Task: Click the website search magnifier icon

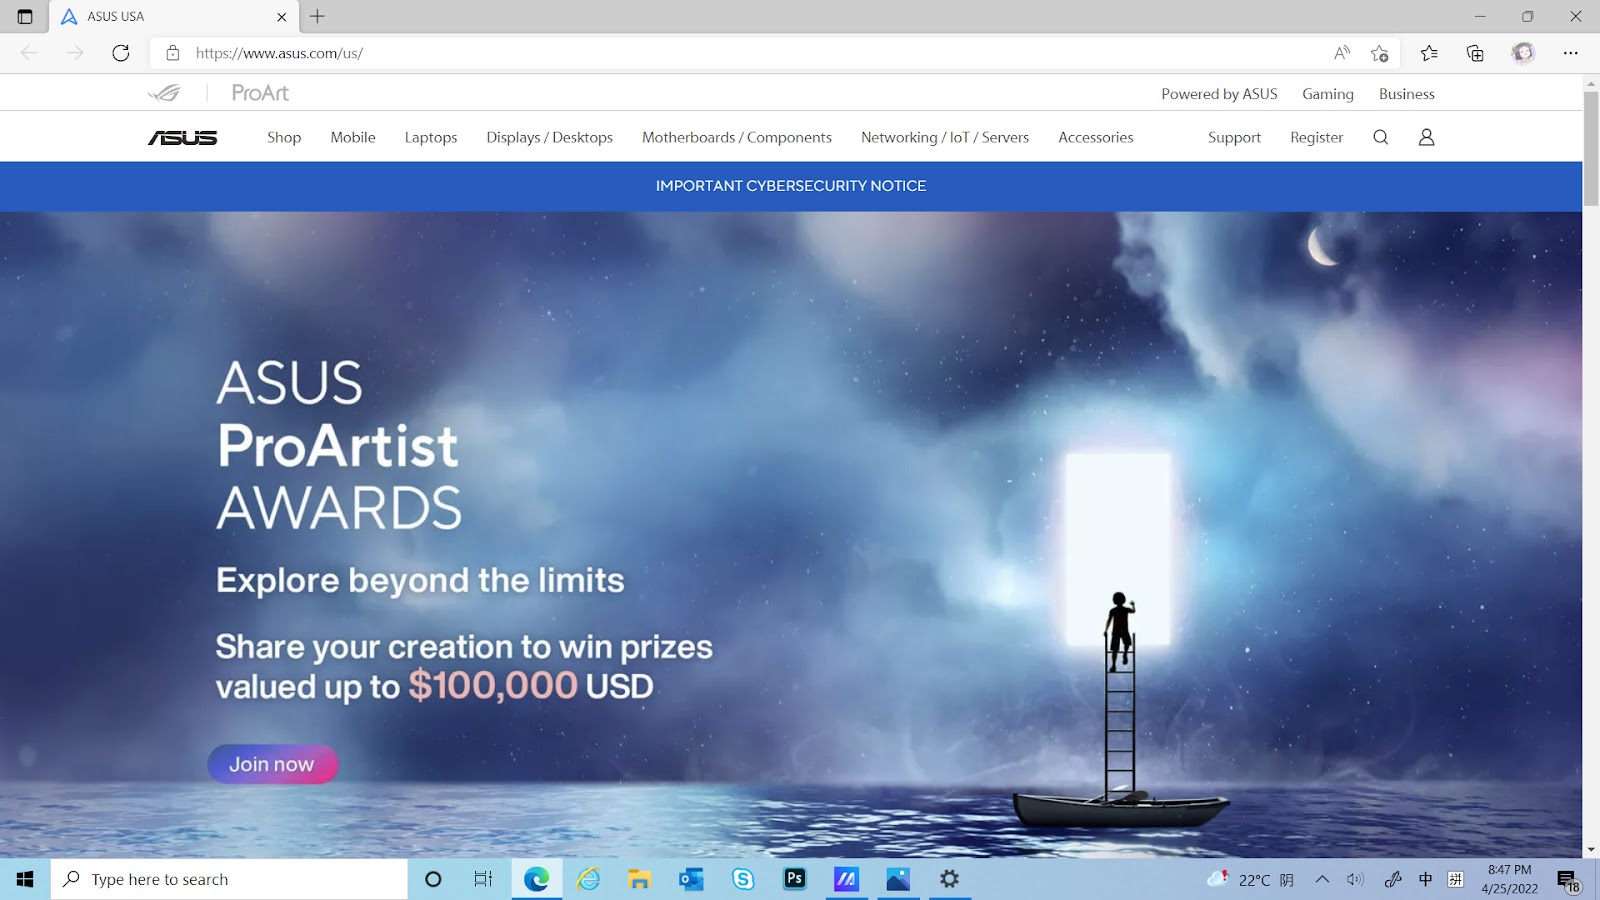Action: [1381, 137]
